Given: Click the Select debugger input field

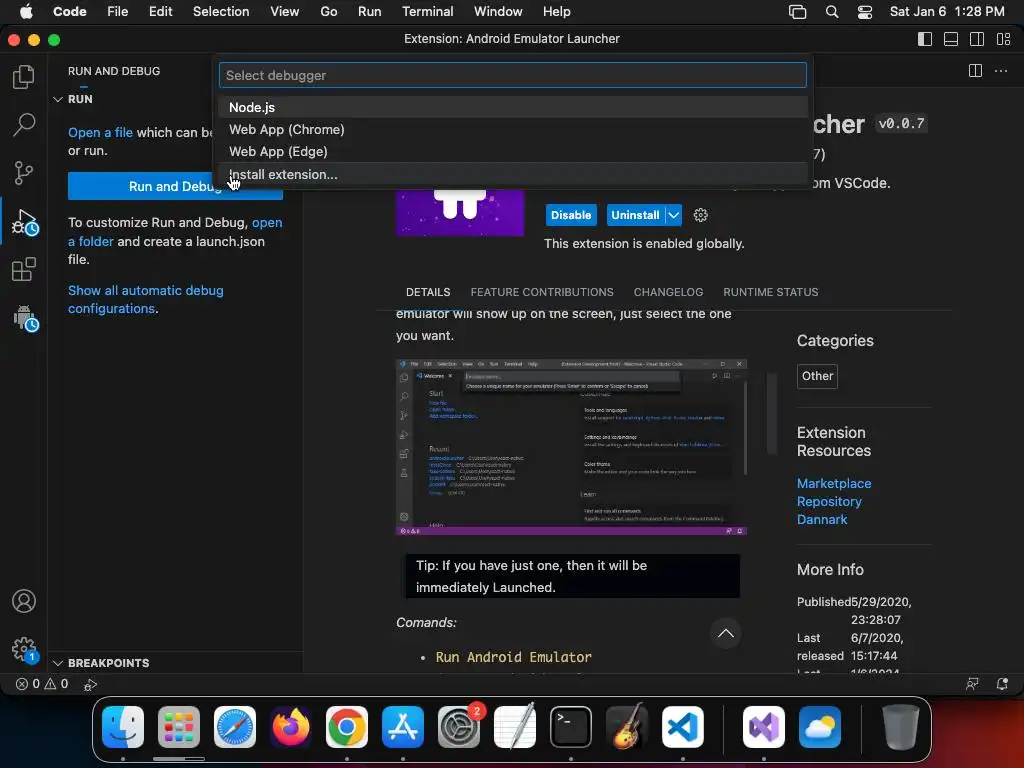Looking at the screenshot, I should pyautogui.click(x=513, y=75).
